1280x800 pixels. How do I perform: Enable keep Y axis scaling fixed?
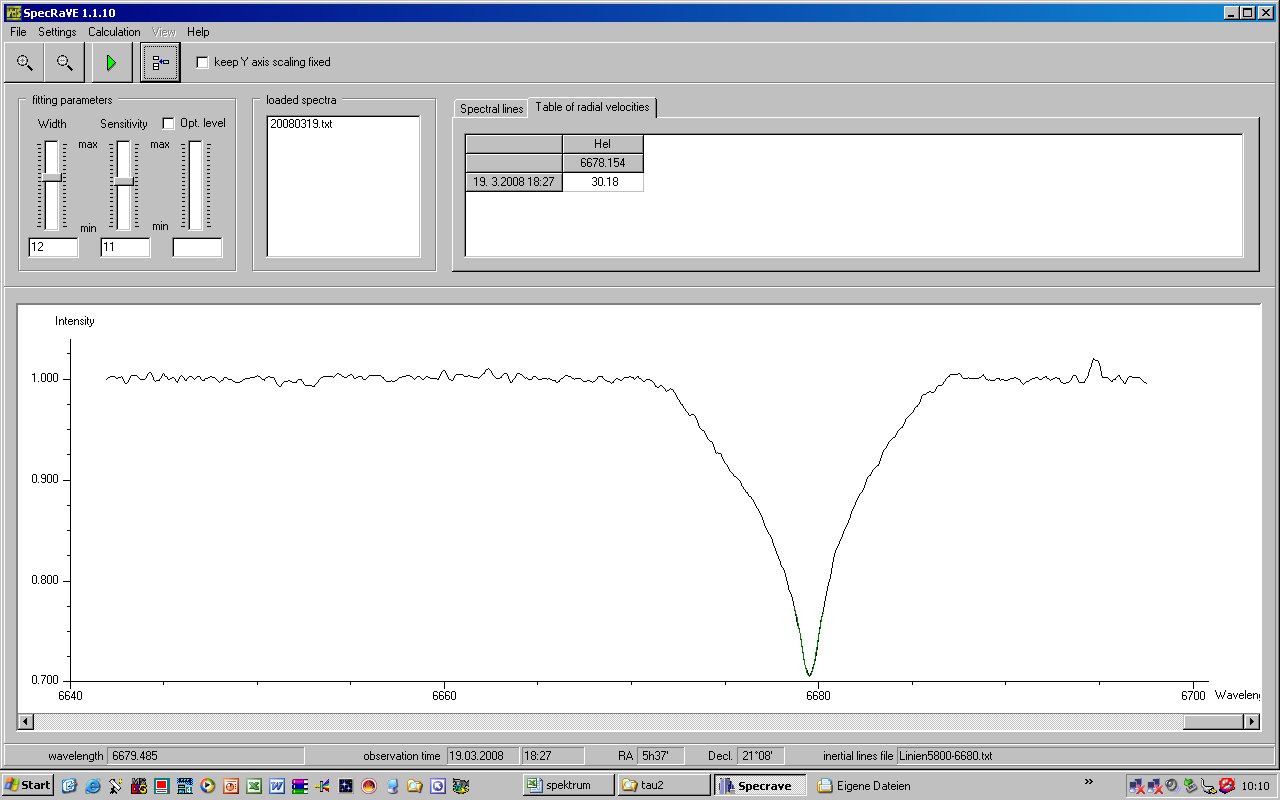(x=203, y=62)
